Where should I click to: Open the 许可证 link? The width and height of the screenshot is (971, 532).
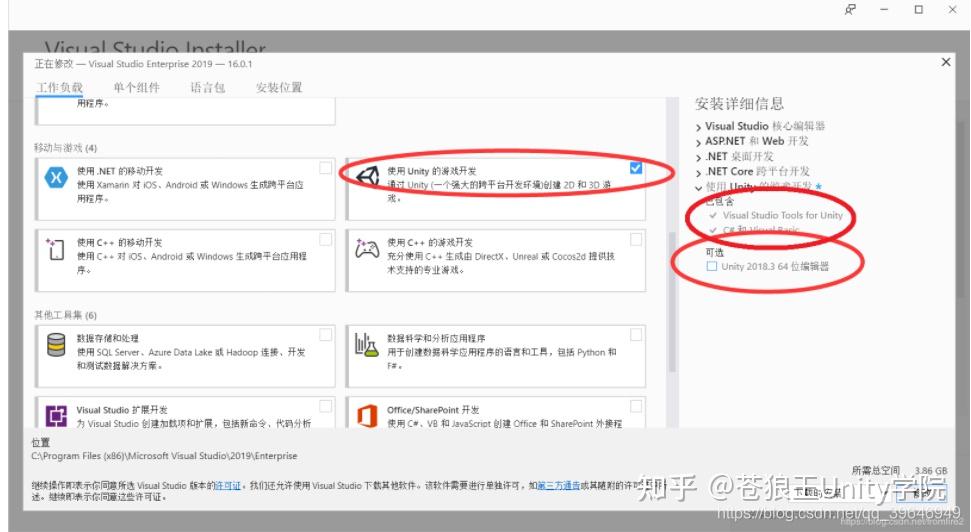coord(227,486)
